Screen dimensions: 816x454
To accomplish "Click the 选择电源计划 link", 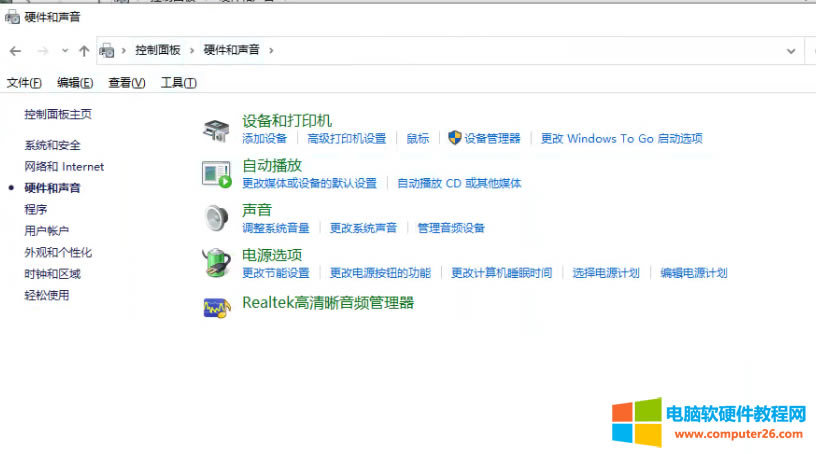I will point(606,273).
